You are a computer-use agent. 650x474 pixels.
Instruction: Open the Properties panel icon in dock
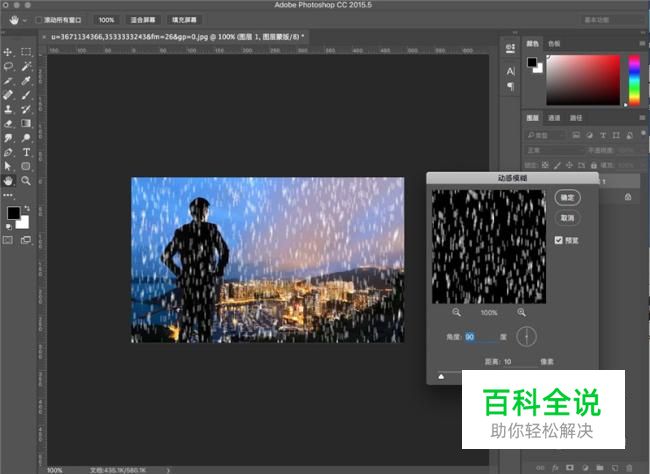pyautogui.click(x=511, y=48)
